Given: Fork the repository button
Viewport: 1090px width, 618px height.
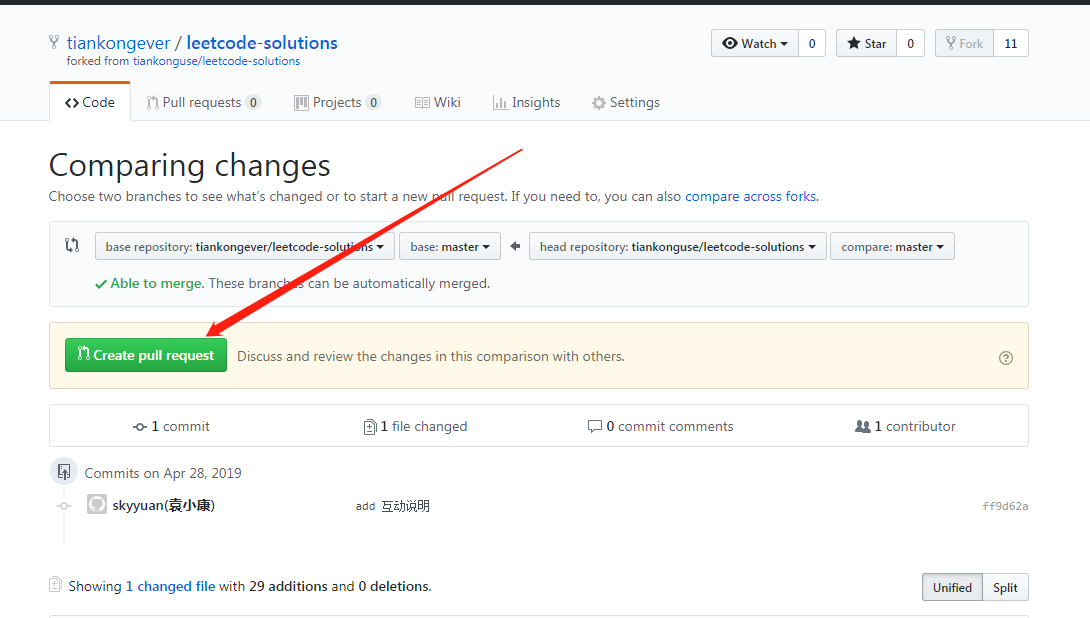Looking at the screenshot, I should click(964, 43).
